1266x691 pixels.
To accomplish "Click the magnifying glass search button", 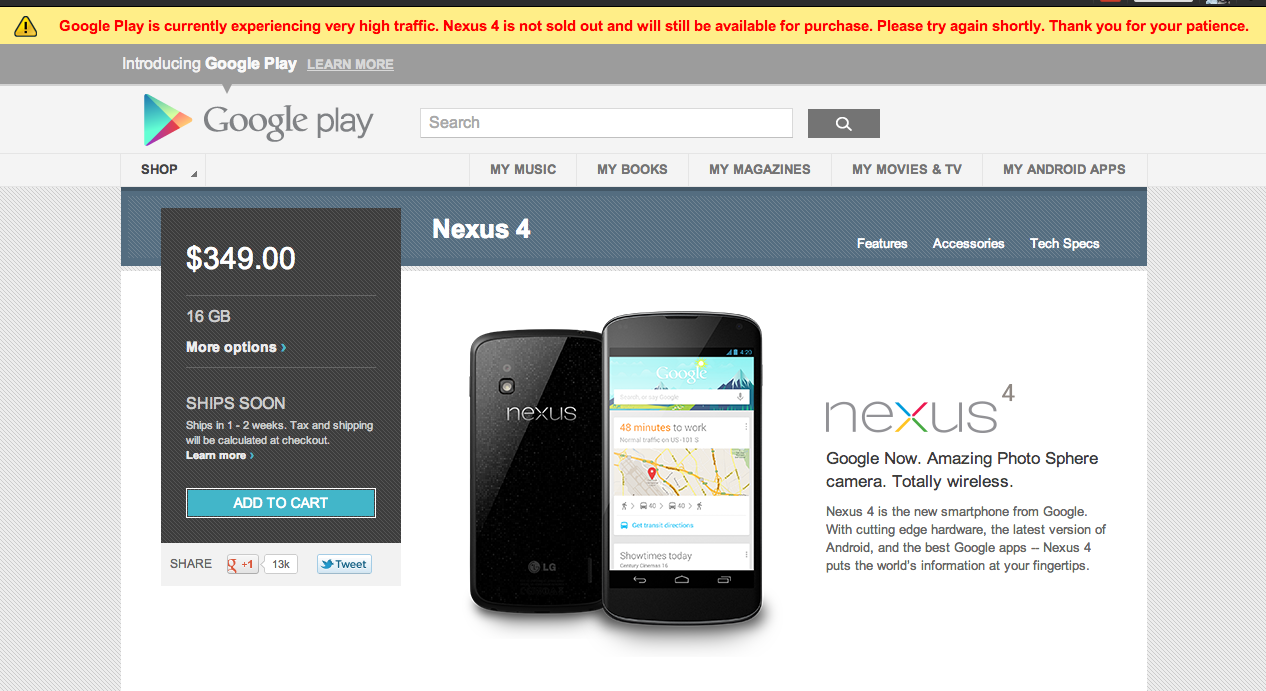I will (x=843, y=123).
